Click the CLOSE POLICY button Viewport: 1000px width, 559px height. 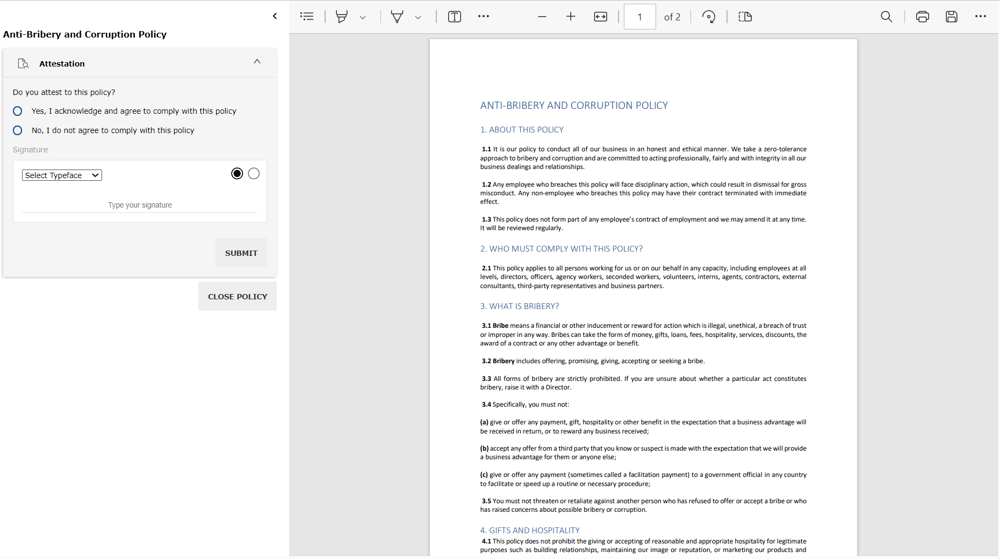pos(237,296)
